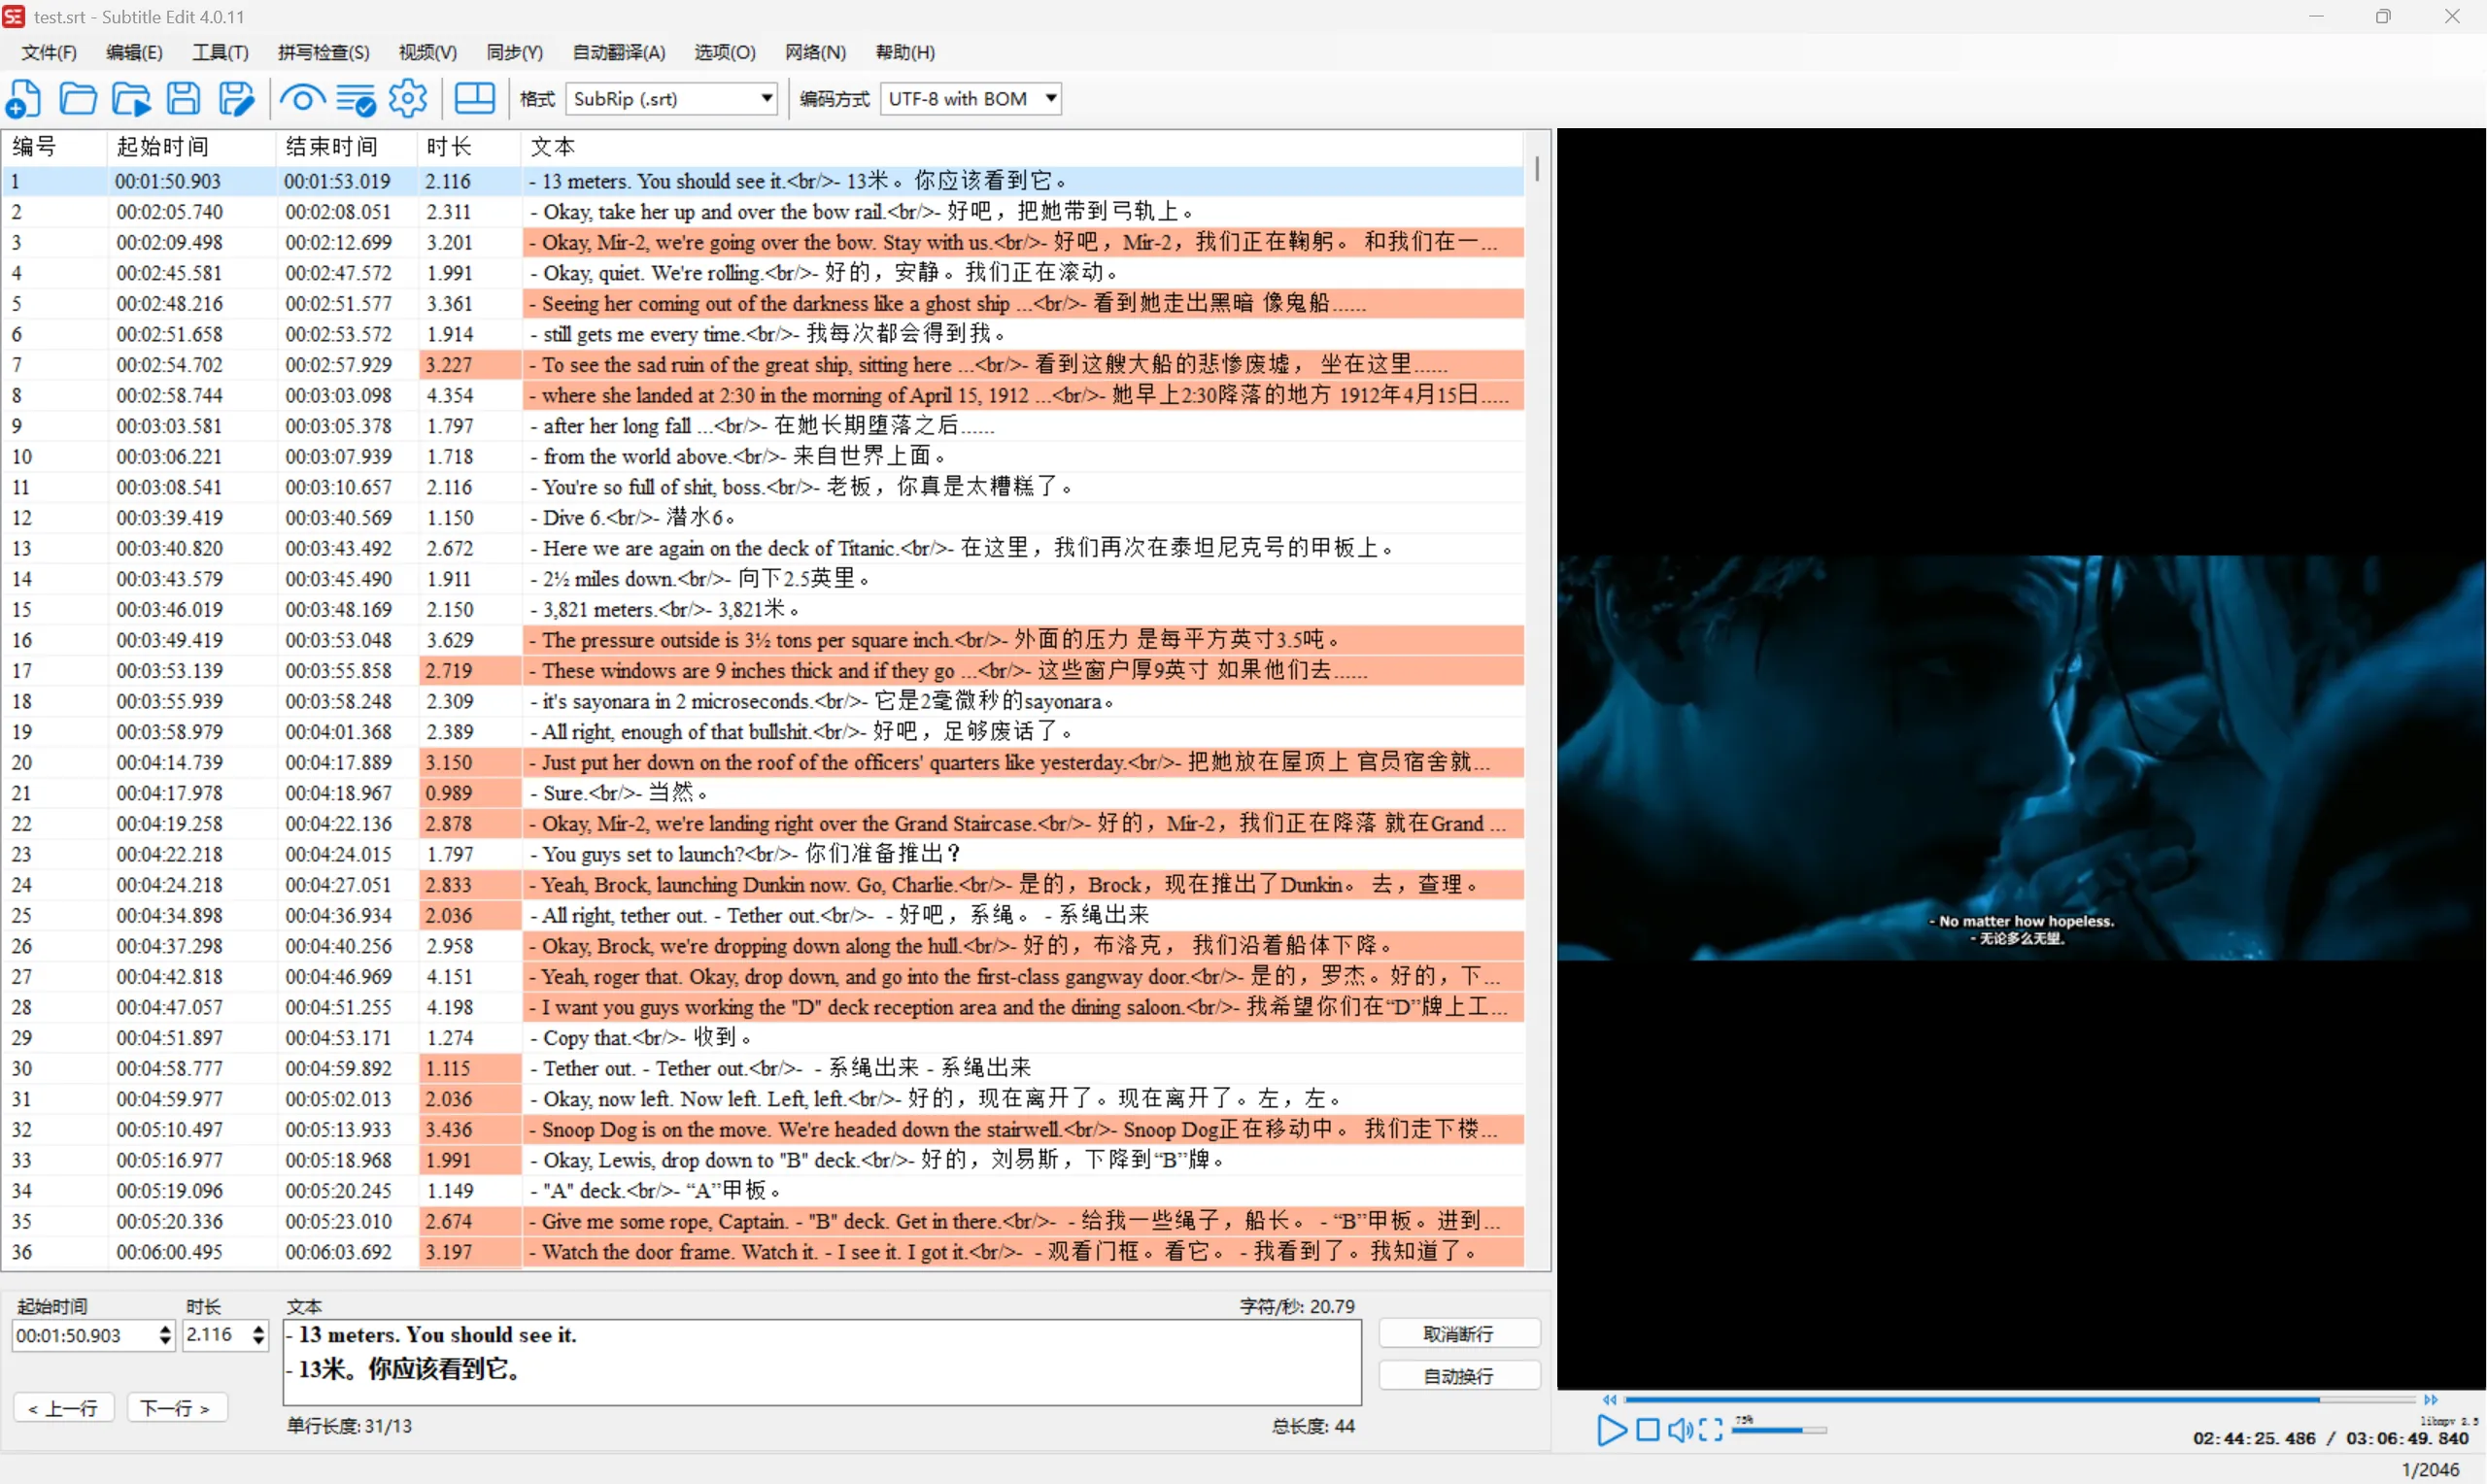The image size is (2487, 1484).
Task: Click the 下一行 button
Action: [x=176, y=1407]
